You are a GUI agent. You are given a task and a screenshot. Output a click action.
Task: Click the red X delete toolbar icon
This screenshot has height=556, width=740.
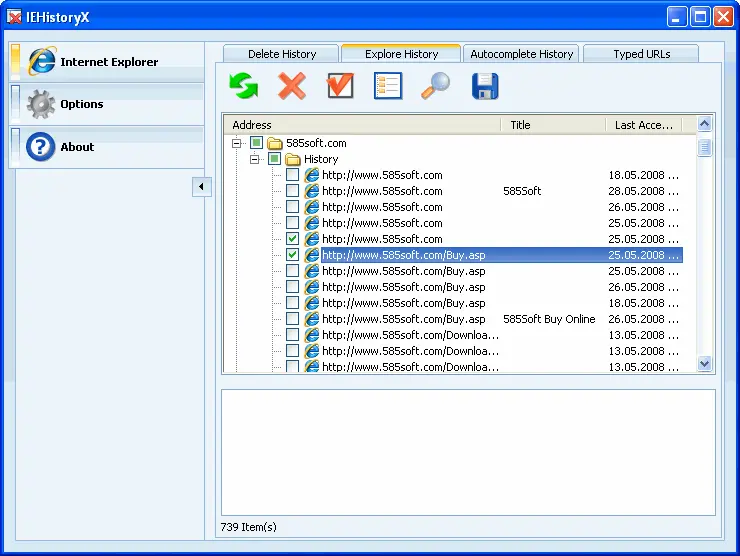[292, 86]
